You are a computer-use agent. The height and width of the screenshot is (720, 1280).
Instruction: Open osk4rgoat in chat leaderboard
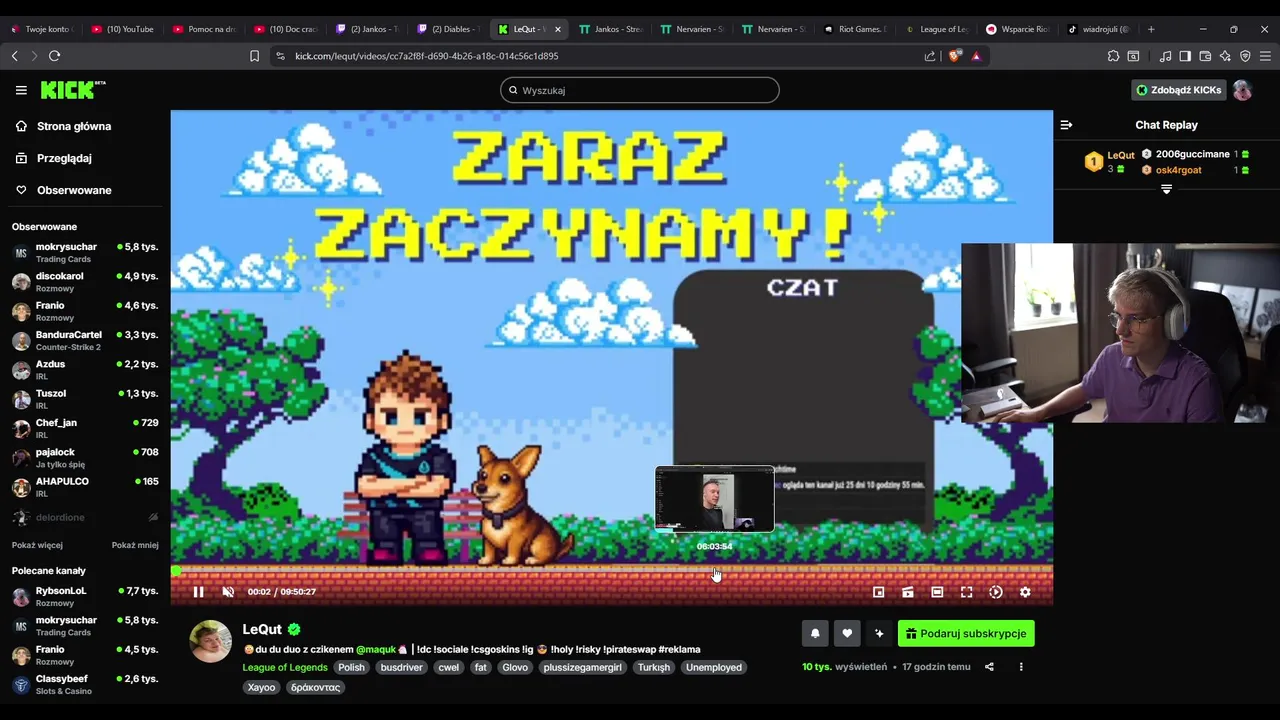pos(1178,170)
